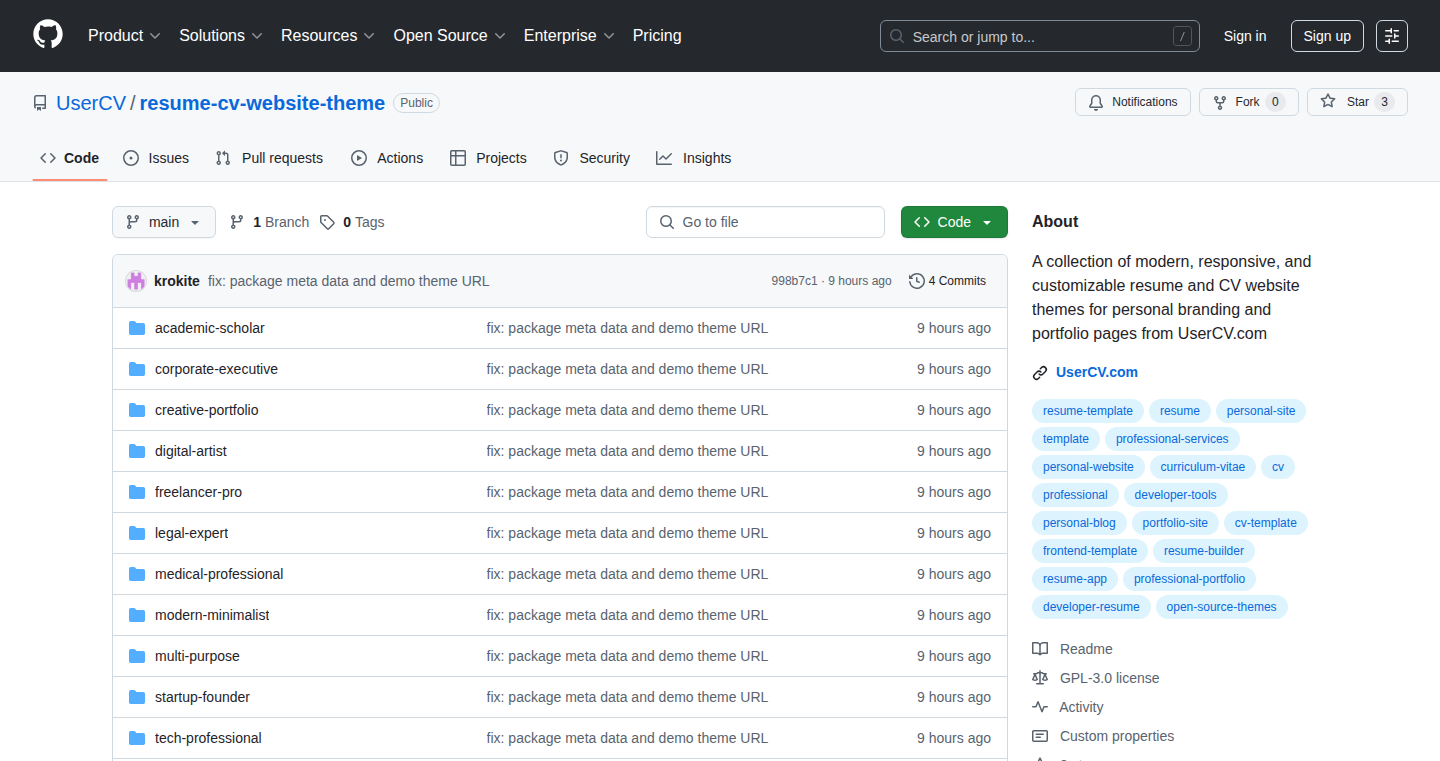This screenshot has height=761, width=1440.
Task: Click the multi-purpose folder icon
Action: 137,656
